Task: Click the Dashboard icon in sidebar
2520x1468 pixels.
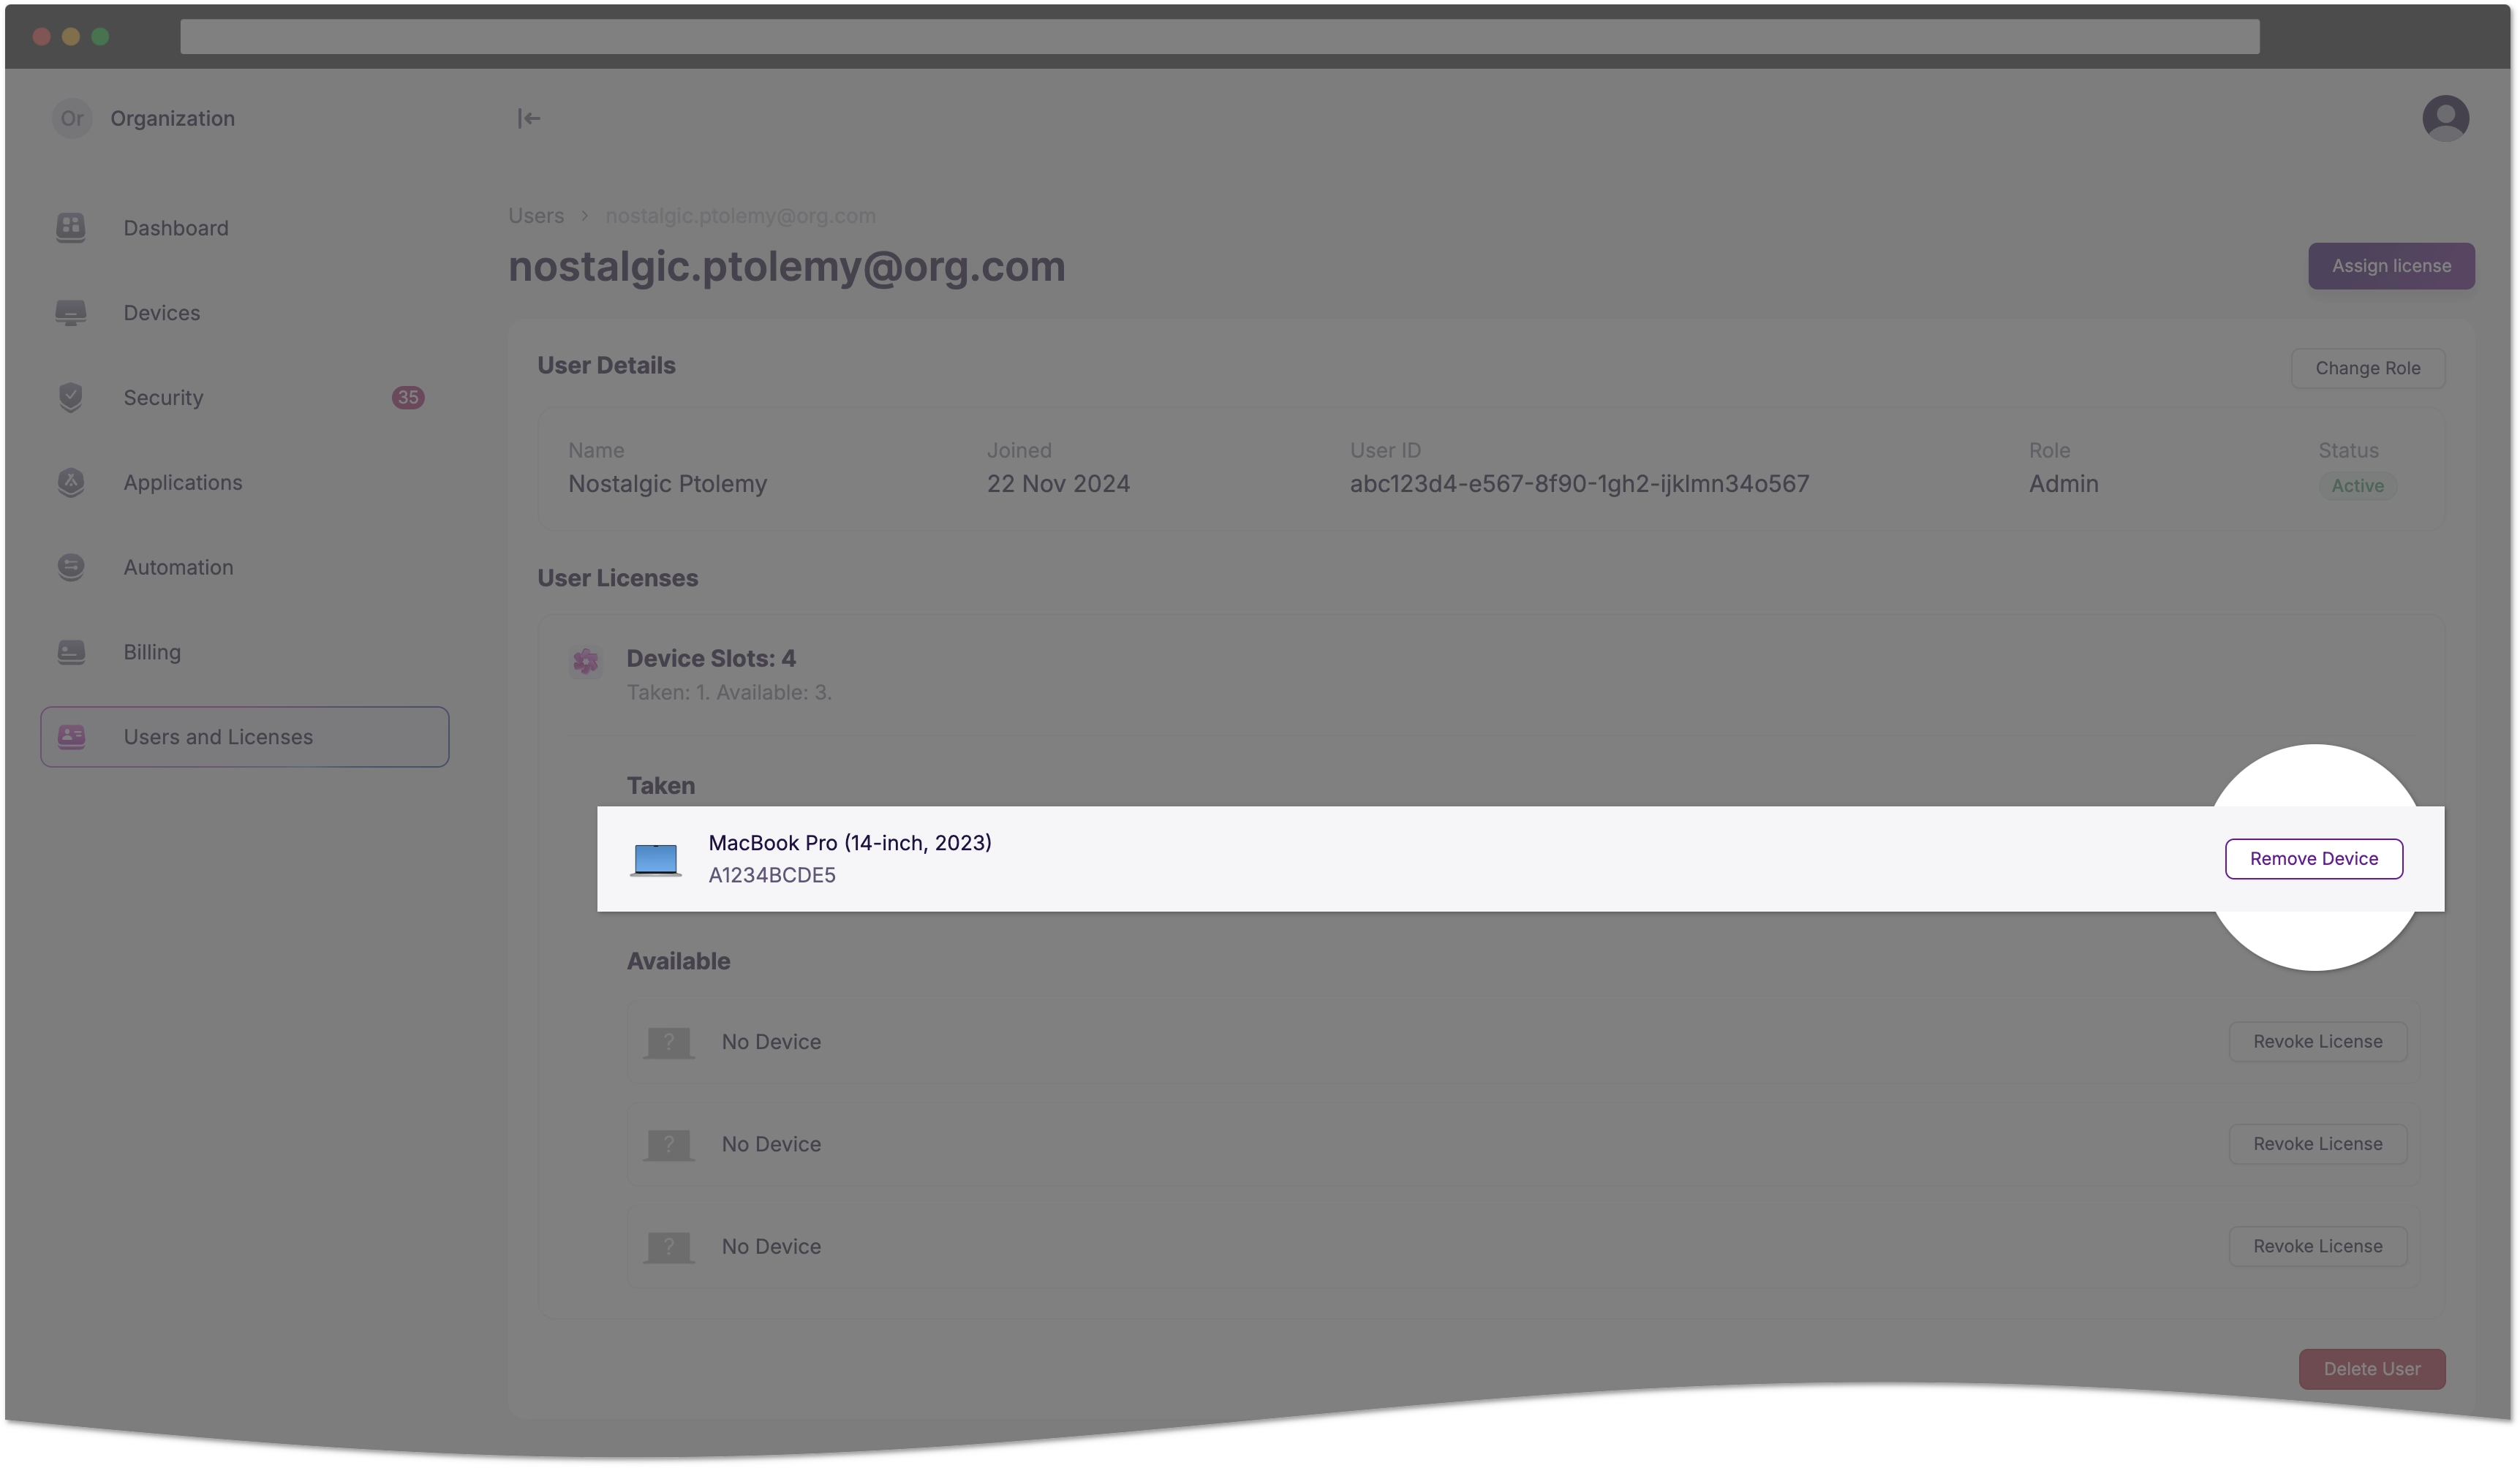Action: point(72,227)
